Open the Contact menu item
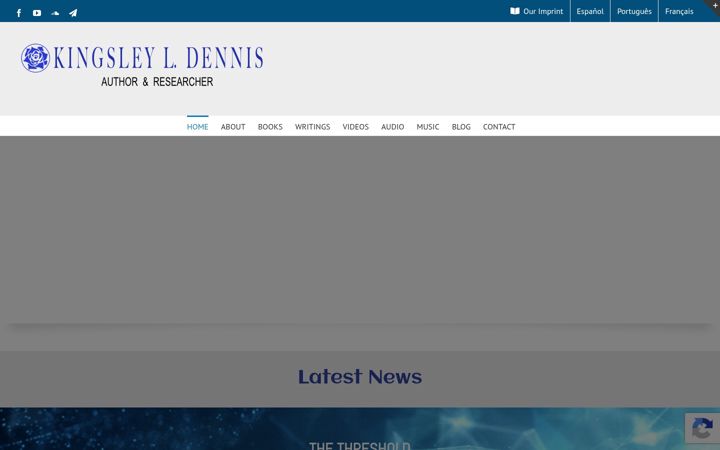This screenshot has height=450, width=720. click(x=499, y=127)
